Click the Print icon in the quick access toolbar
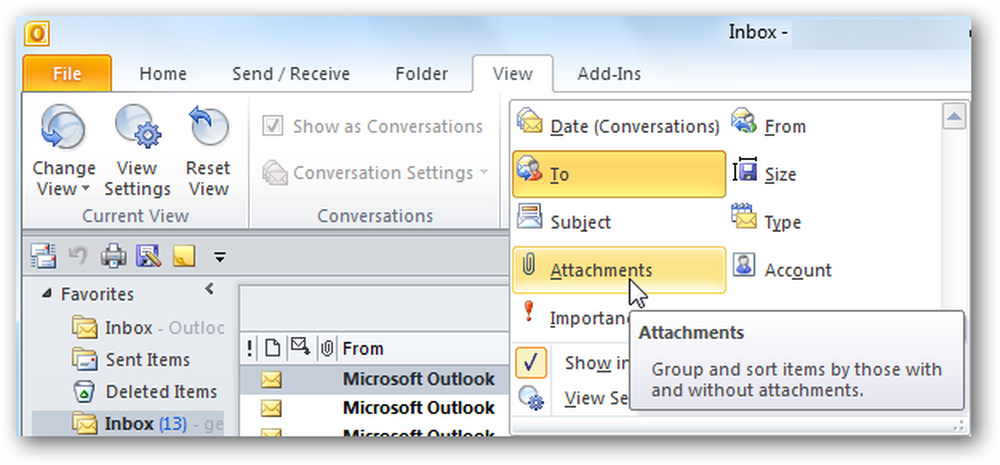 pos(114,256)
